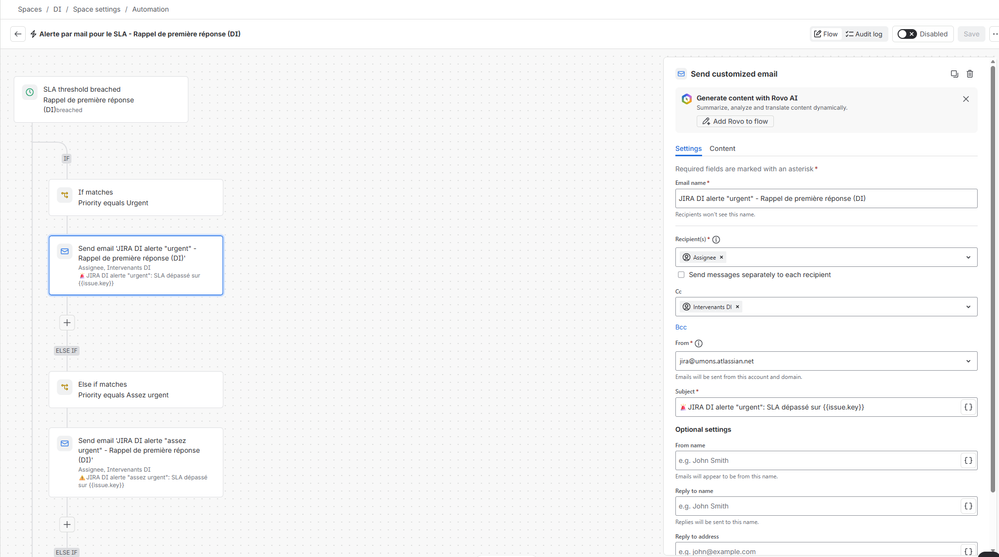
Task: Click the Bcc link
Action: [x=680, y=327]
